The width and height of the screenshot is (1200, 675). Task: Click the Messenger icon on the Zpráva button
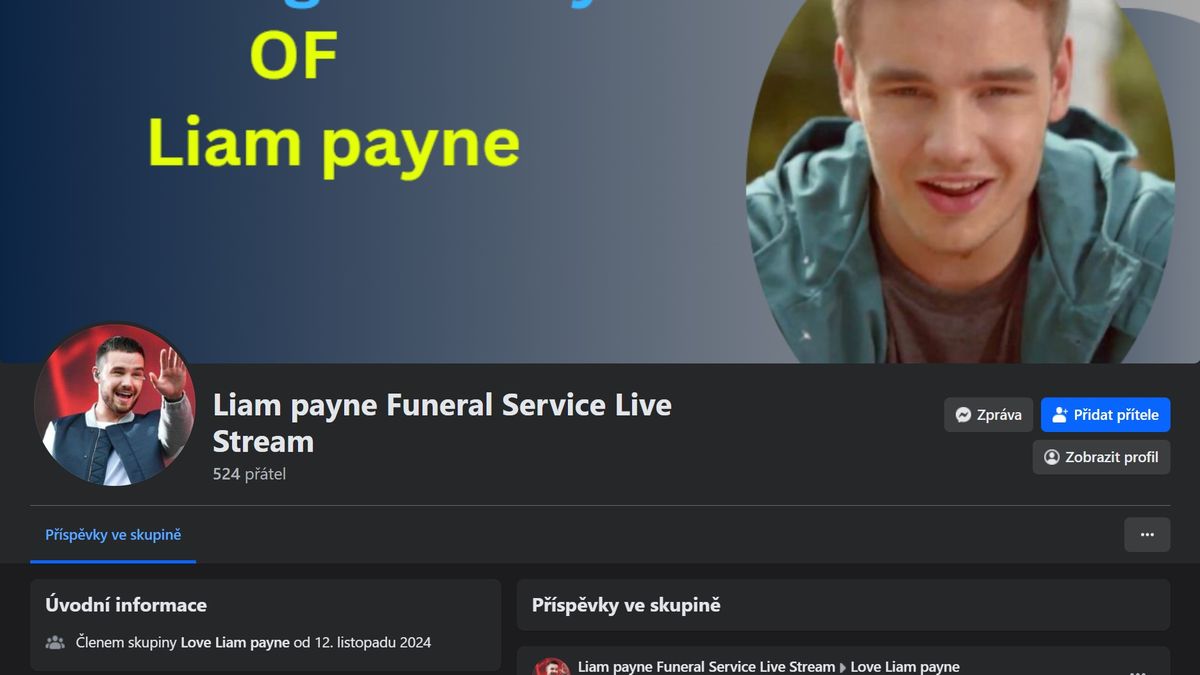[x=963, y=415]
